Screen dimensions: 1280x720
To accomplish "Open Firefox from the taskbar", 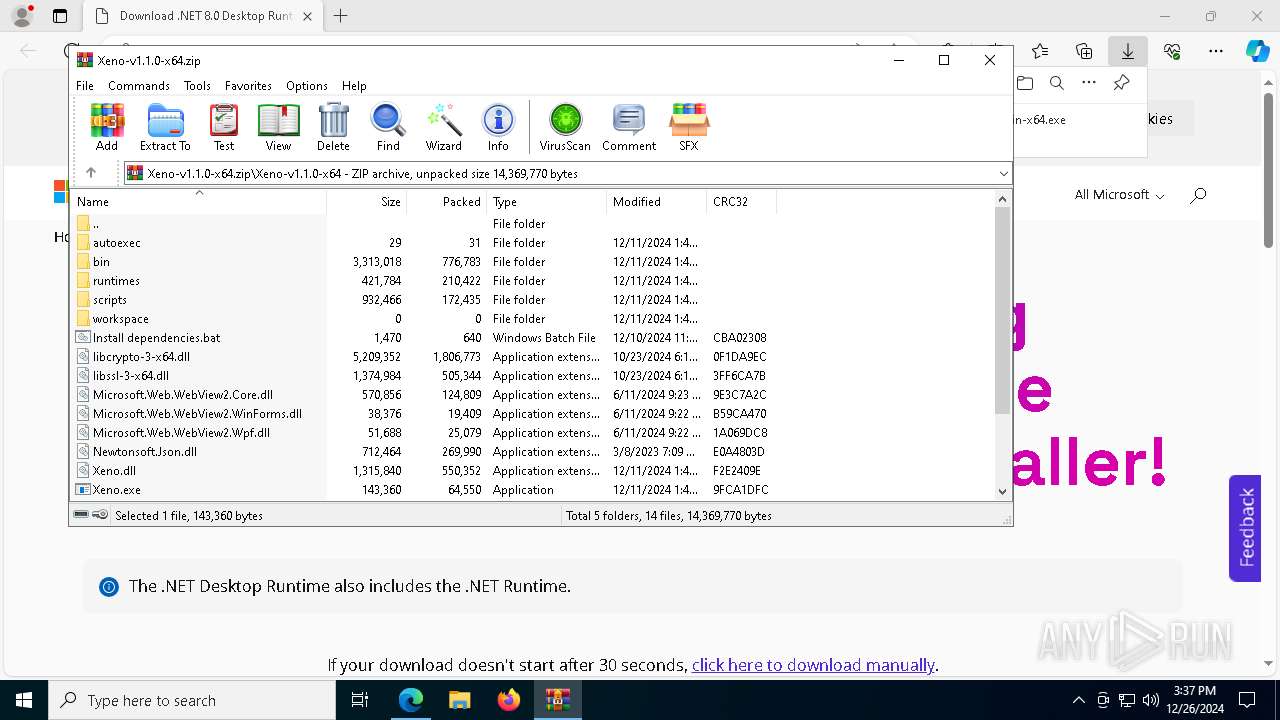I will pos(509,700).
